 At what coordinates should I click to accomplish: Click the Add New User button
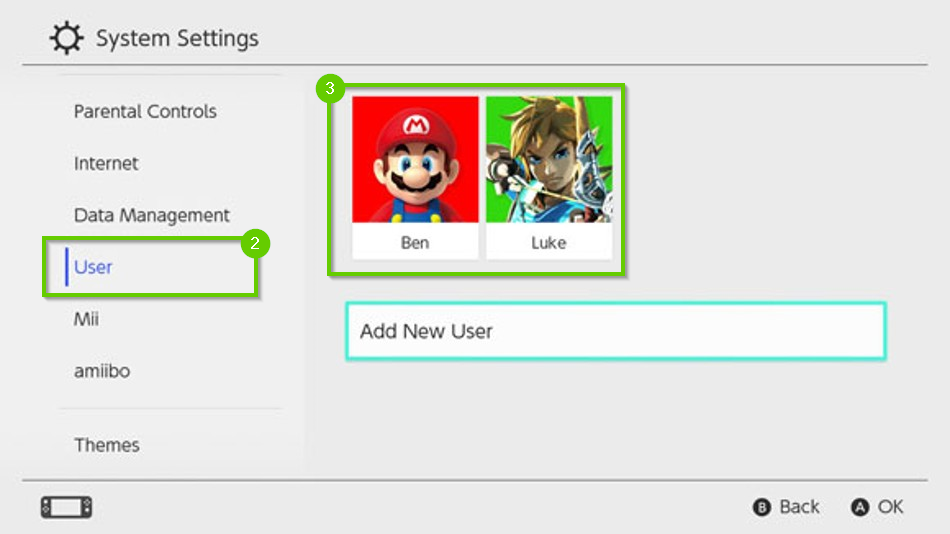point(615,331)
